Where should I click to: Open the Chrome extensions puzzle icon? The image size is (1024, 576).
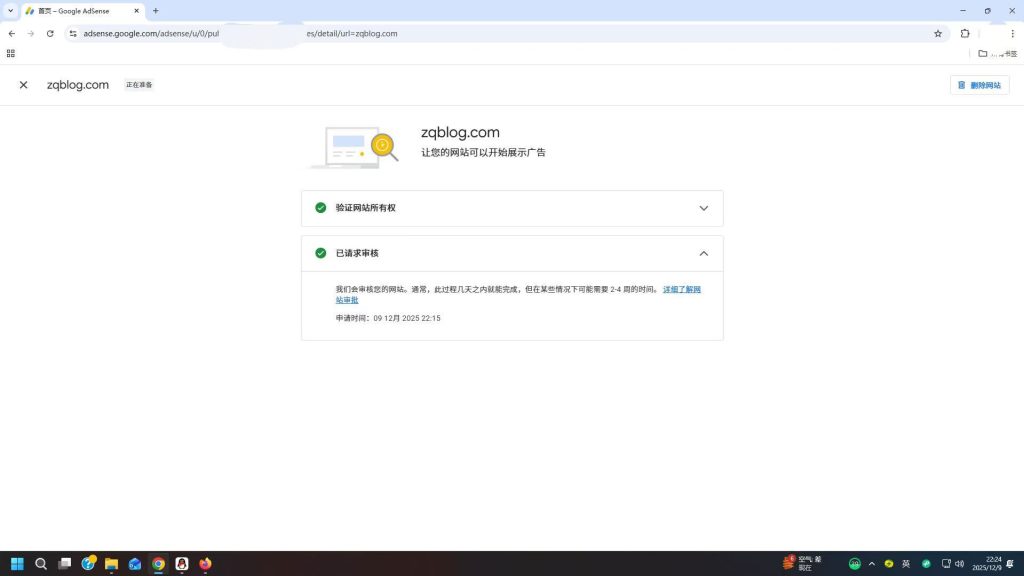click(x=965, y=33)
